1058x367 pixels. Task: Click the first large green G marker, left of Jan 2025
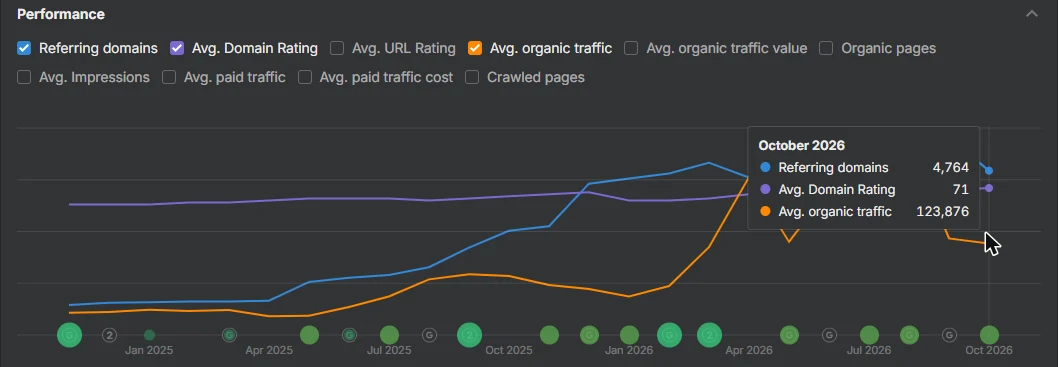coord(69,335)
